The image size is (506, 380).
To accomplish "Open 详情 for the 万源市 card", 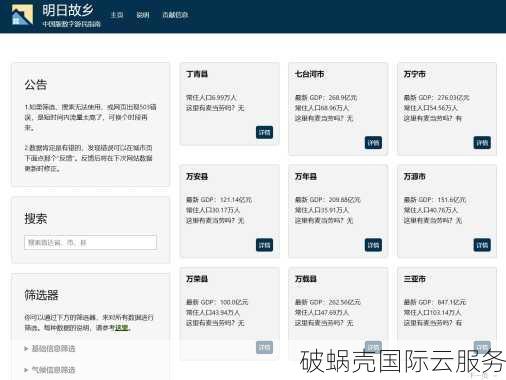I will 482,245.
